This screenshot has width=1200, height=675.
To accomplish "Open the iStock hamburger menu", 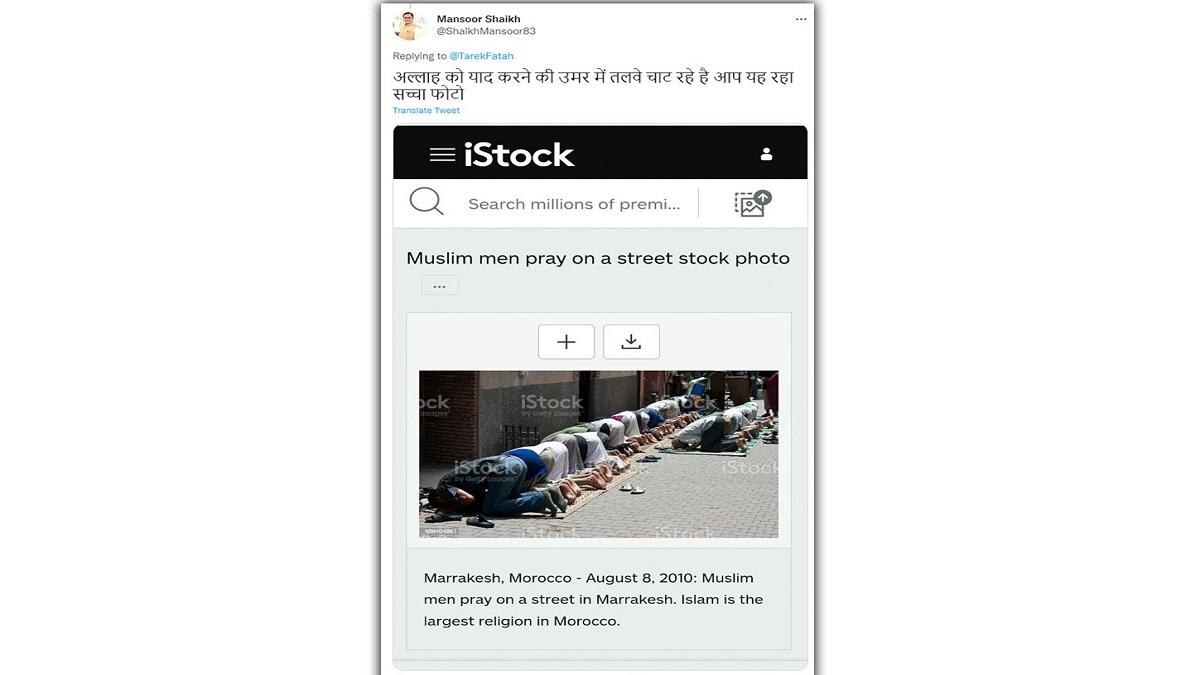I will click(x=442, y=154).
